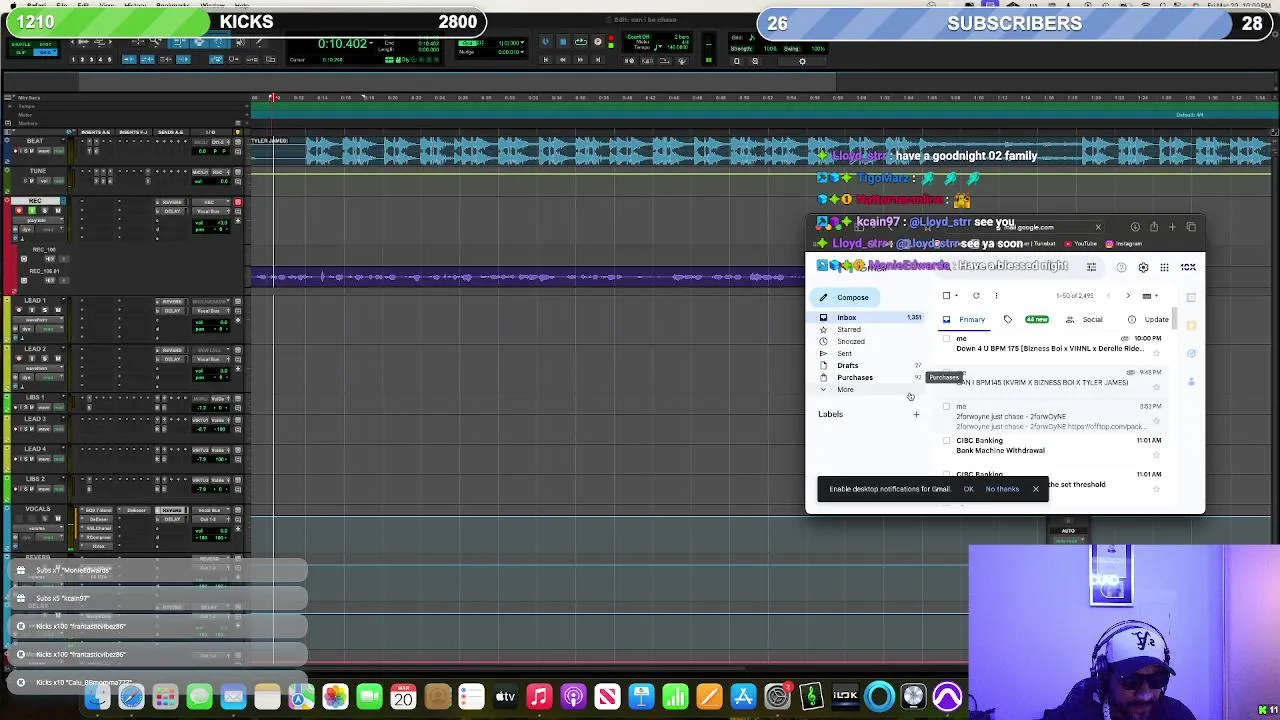Screen dimensions: 1280x720
Task: Click Compose in Gmail
Action: pos(844,298)
